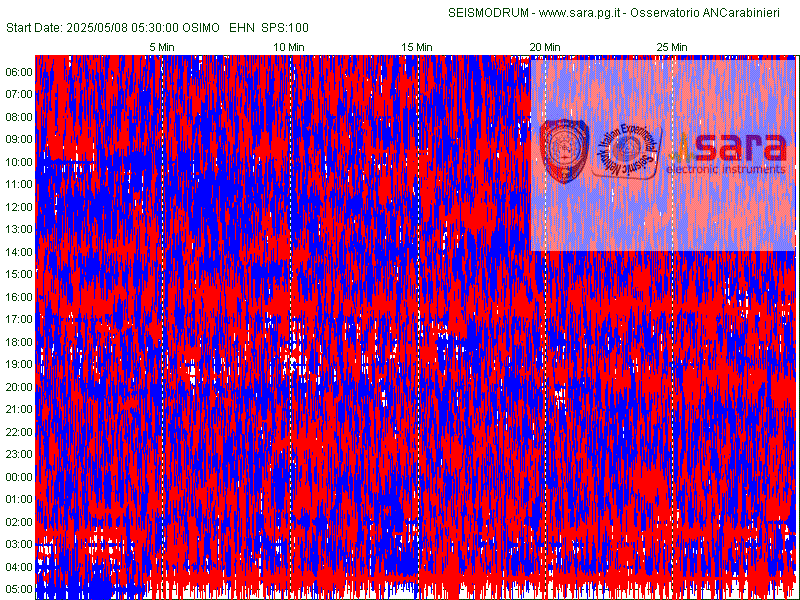Screen dimensions: 800x600
Task: Click the 20 Min time axis label
Action: point(544,47)
